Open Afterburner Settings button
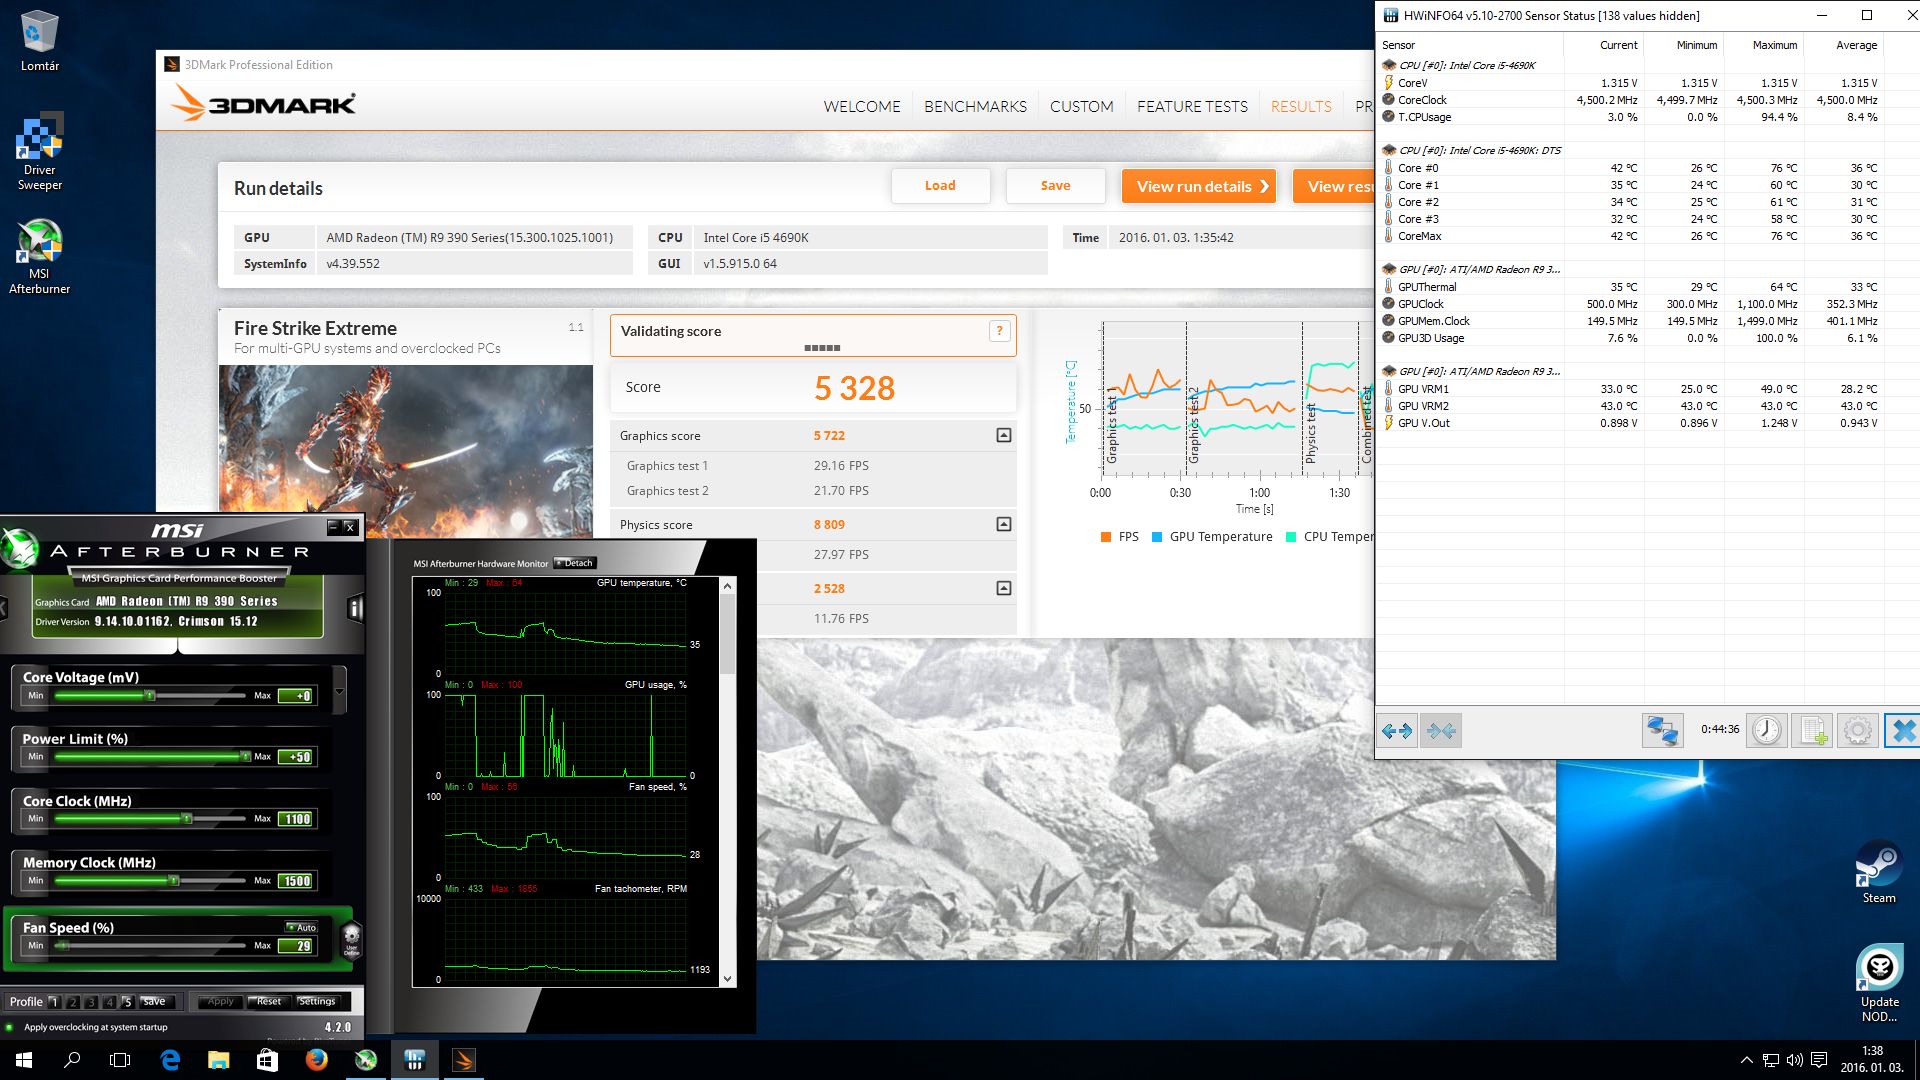 click(x=317, y=1002)
